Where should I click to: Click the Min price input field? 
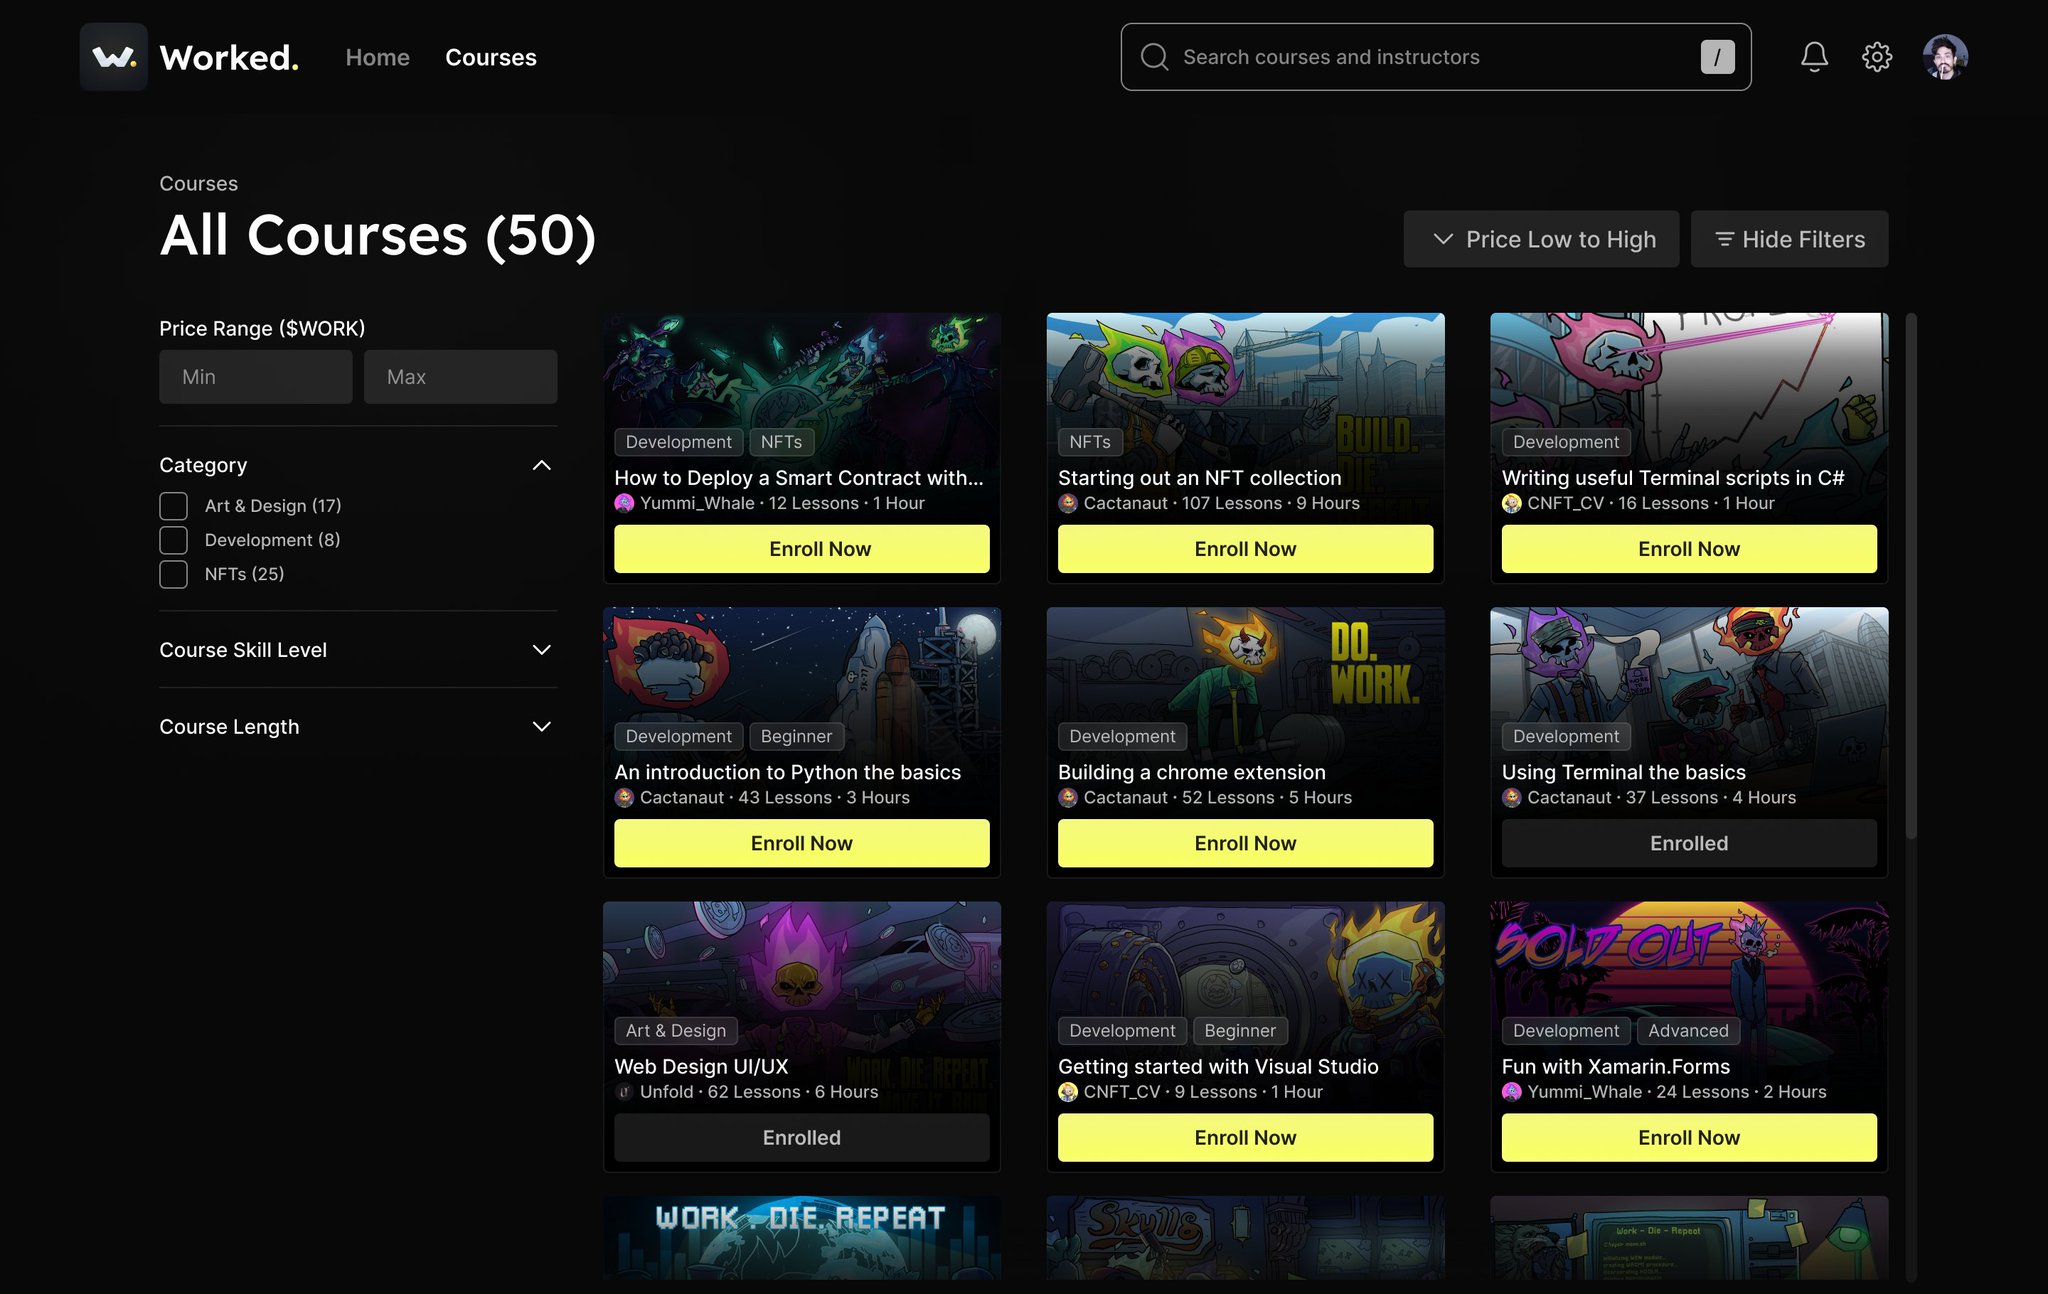(x=255, y=377)
